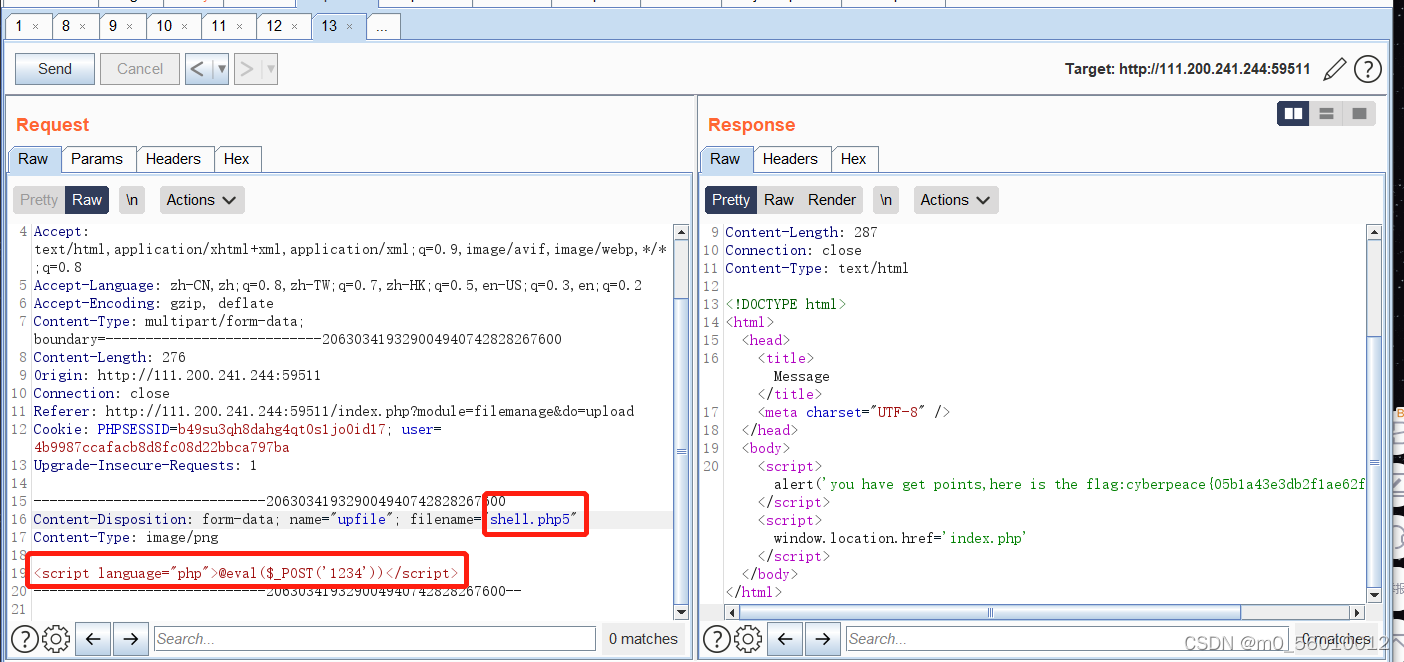Image resolution: width=1404 pixels, height=662 pixels.
Task: Click the Upgrade-Insecure-Requests header line
Action: coord(145,466)
